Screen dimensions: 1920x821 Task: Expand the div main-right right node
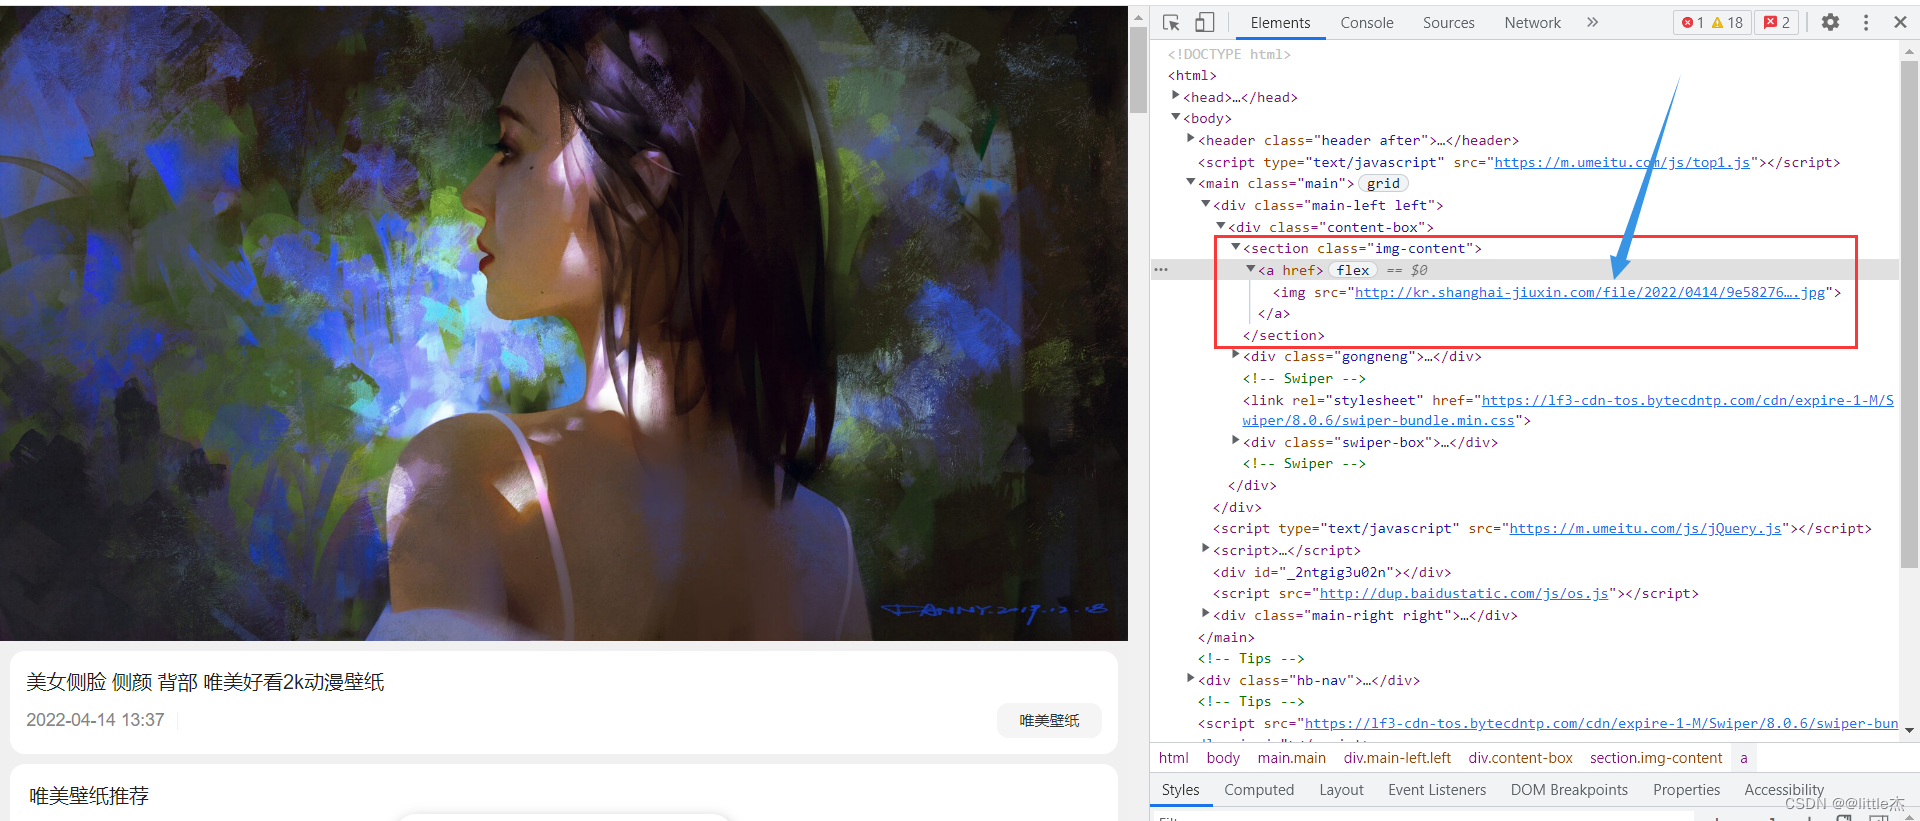pyautogui.click(x=1206, y=614)
